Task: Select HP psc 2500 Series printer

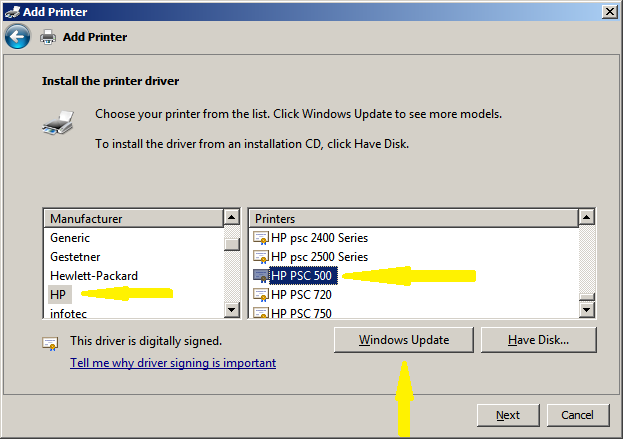Action: [319, 257]
